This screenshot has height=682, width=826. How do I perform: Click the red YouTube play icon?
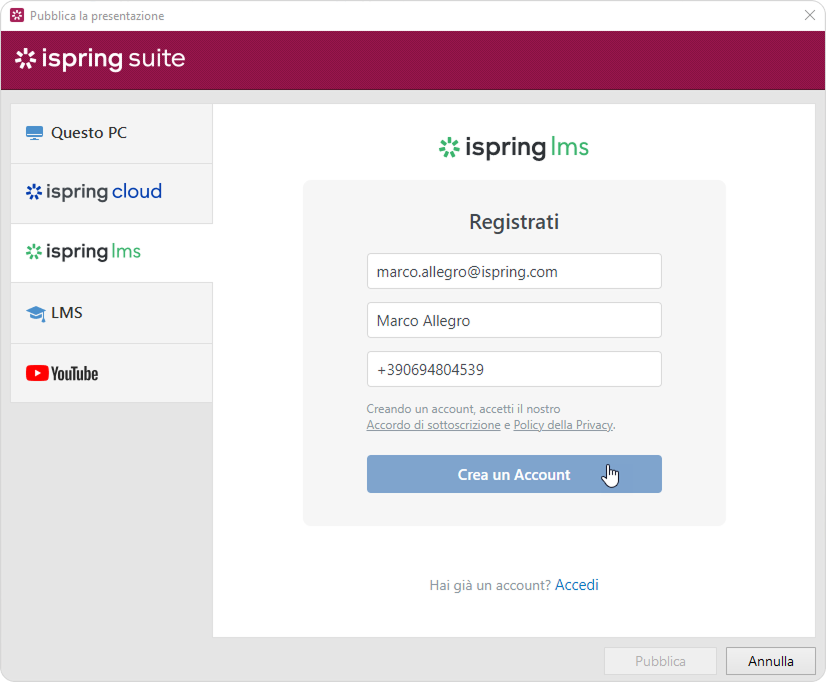pyautogui.click(x=37, y=373)
